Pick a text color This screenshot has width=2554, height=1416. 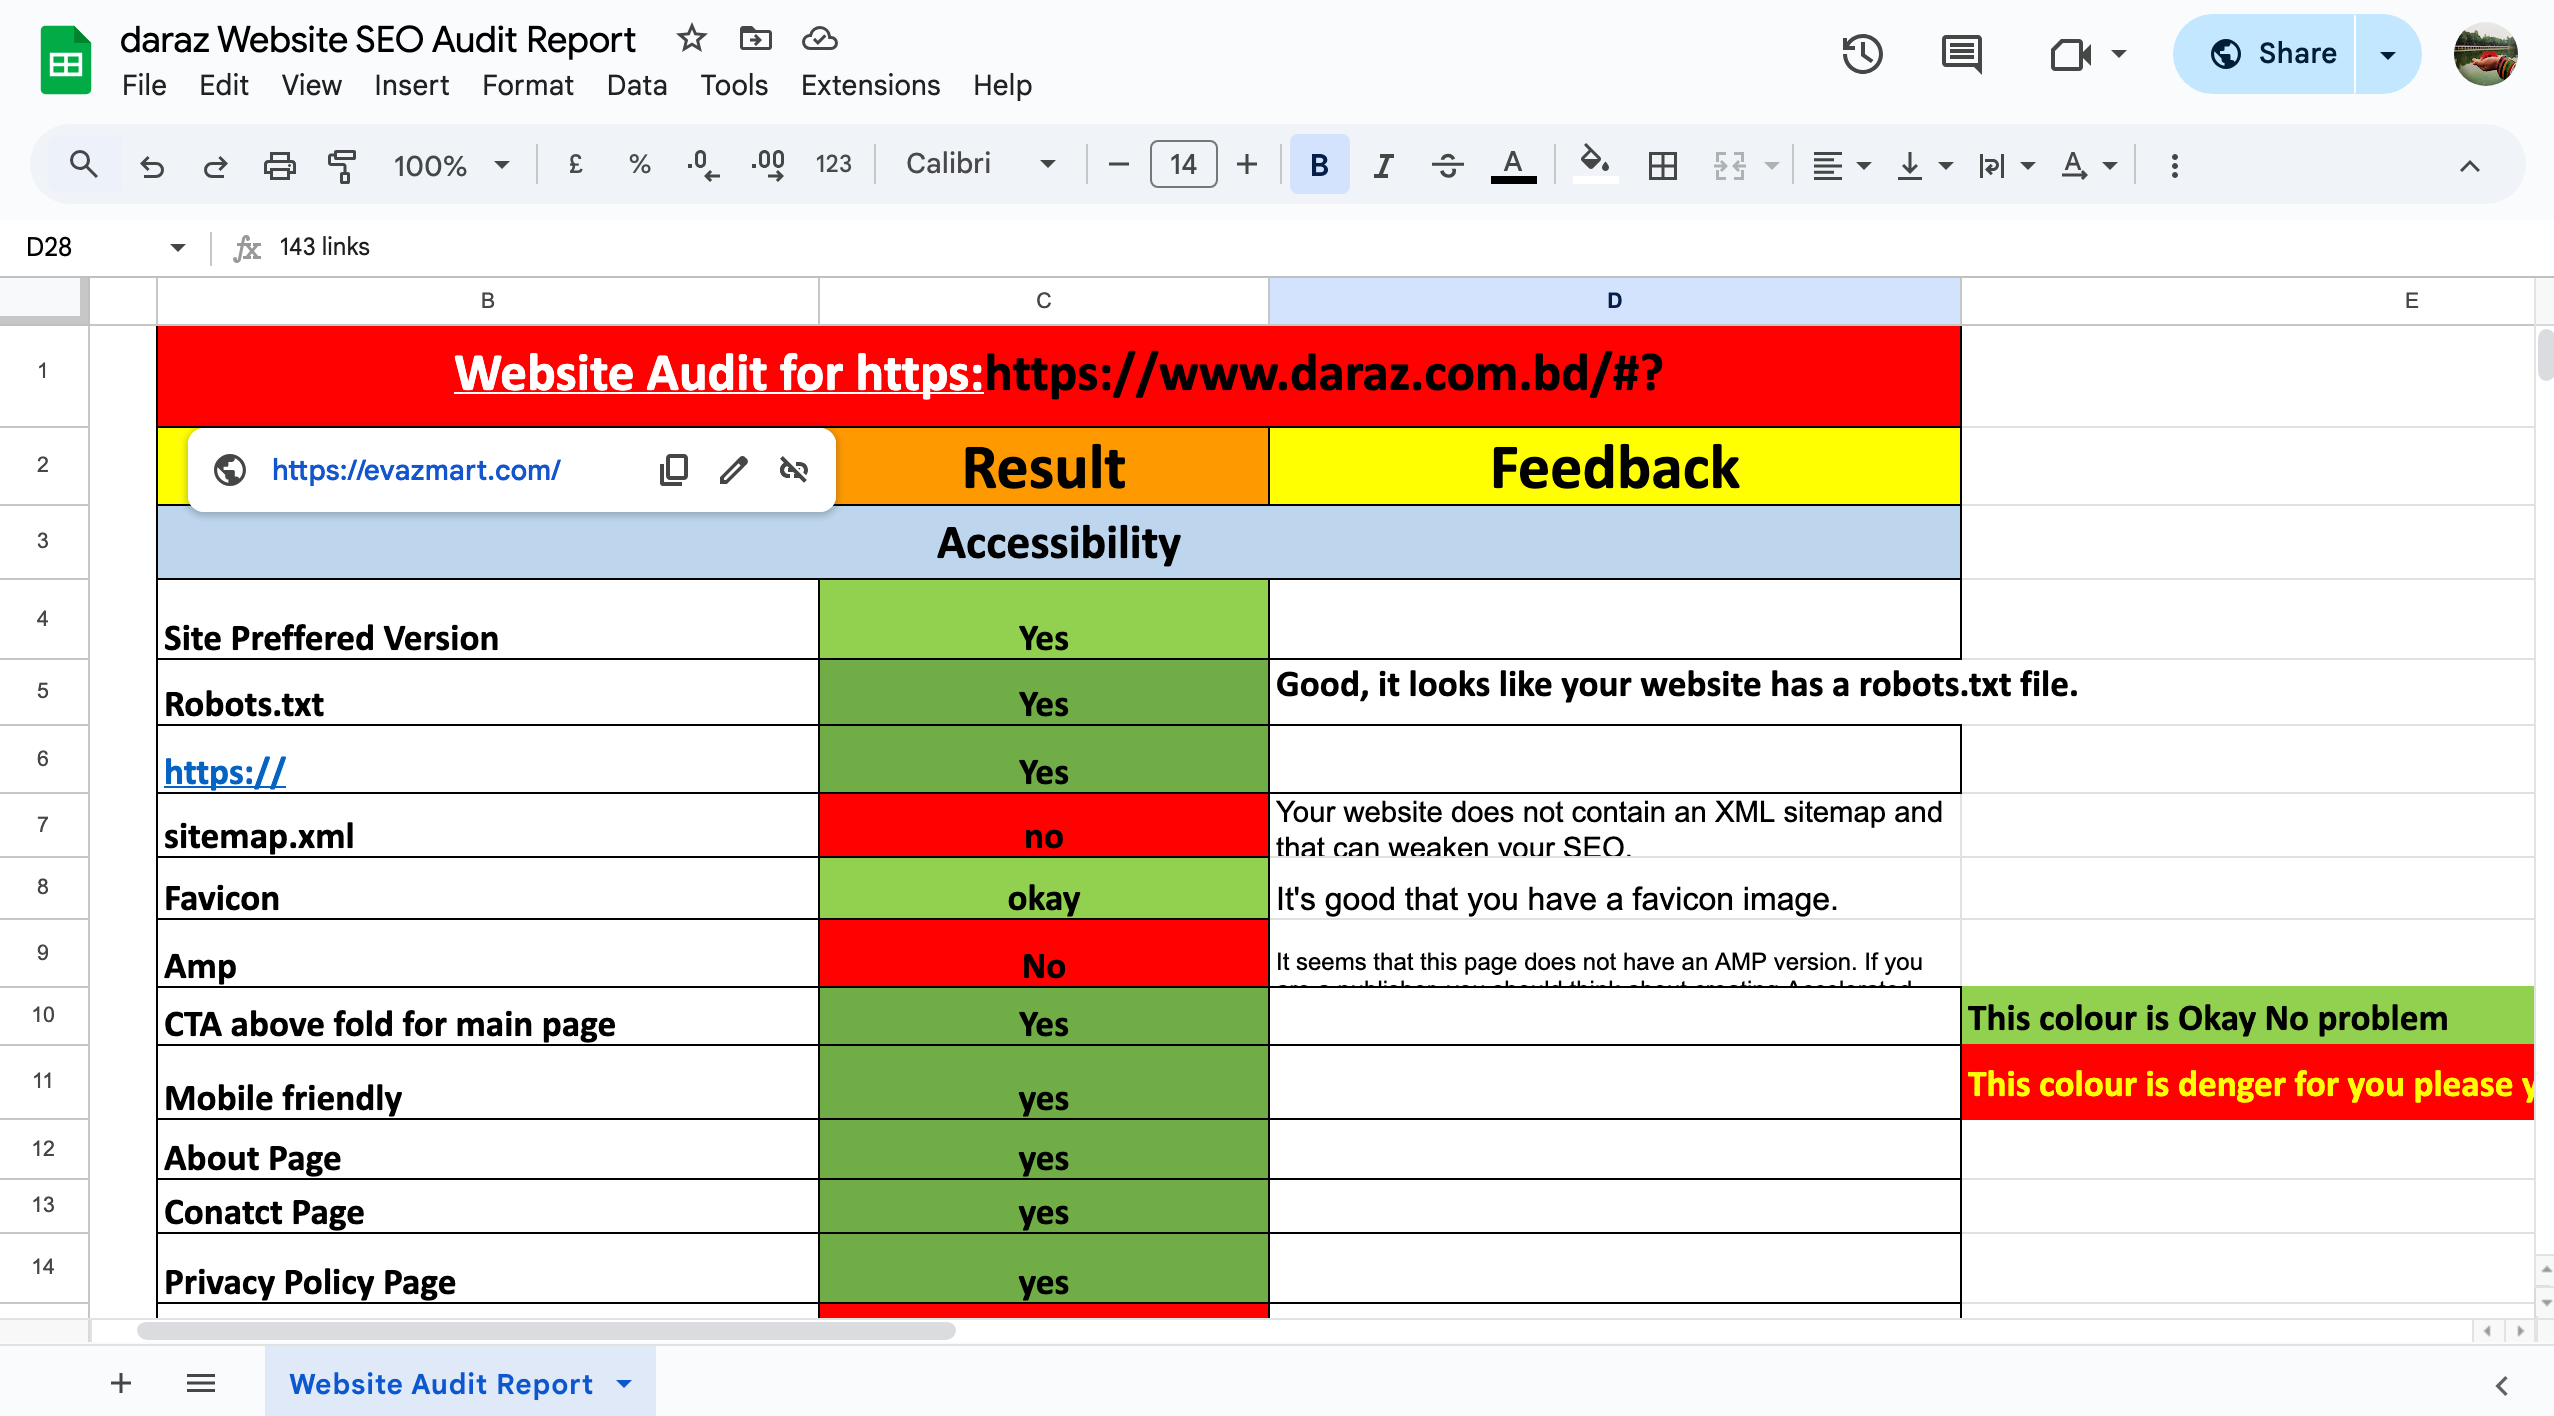point(1512,164)
